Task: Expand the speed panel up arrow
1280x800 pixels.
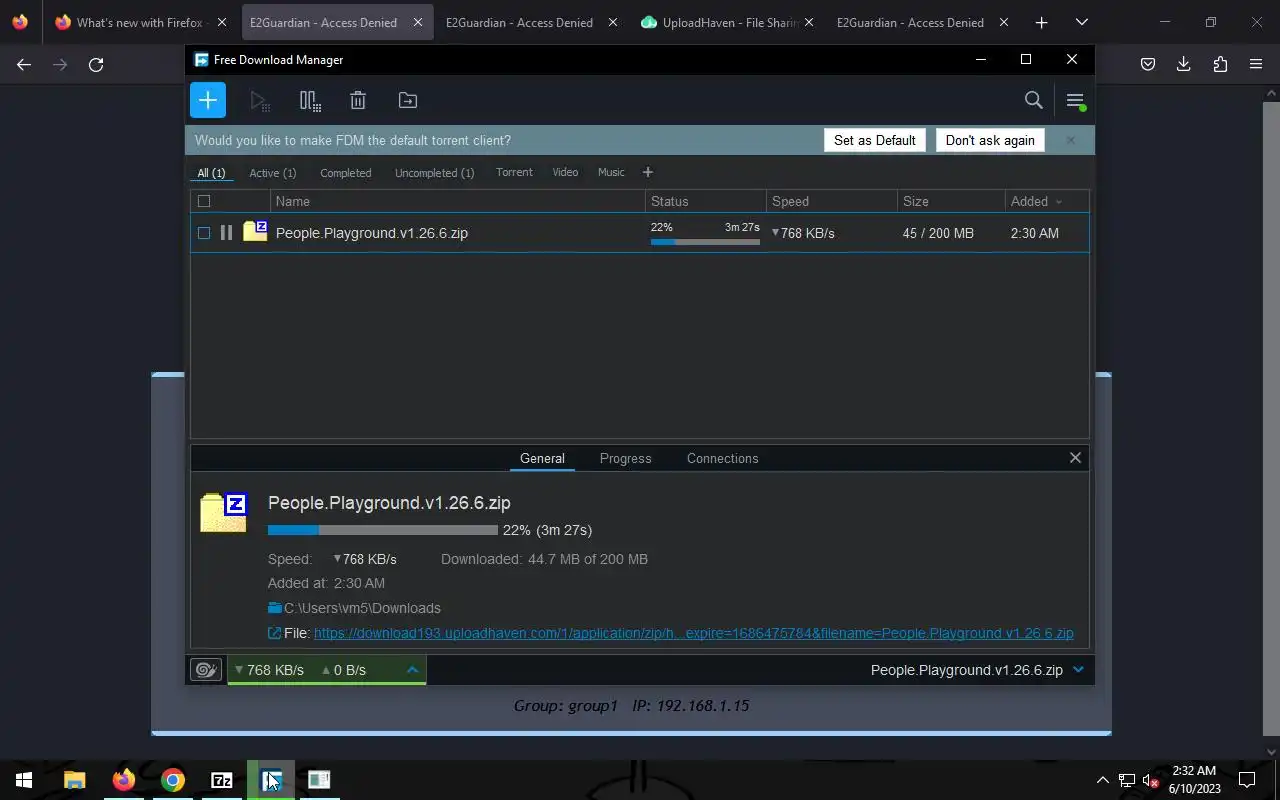Action: [x=412, y=670]
